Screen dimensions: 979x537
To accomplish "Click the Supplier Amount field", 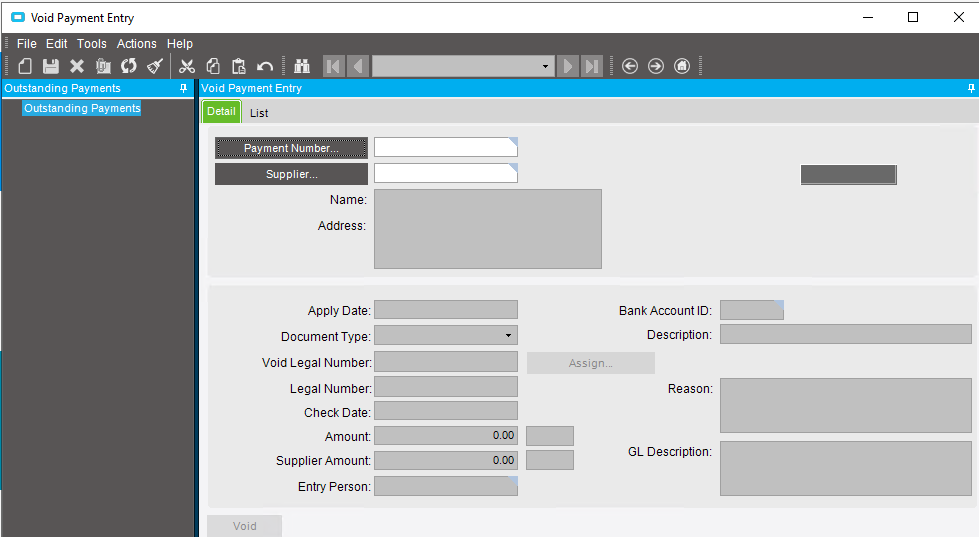I will [x=446, y=460].
